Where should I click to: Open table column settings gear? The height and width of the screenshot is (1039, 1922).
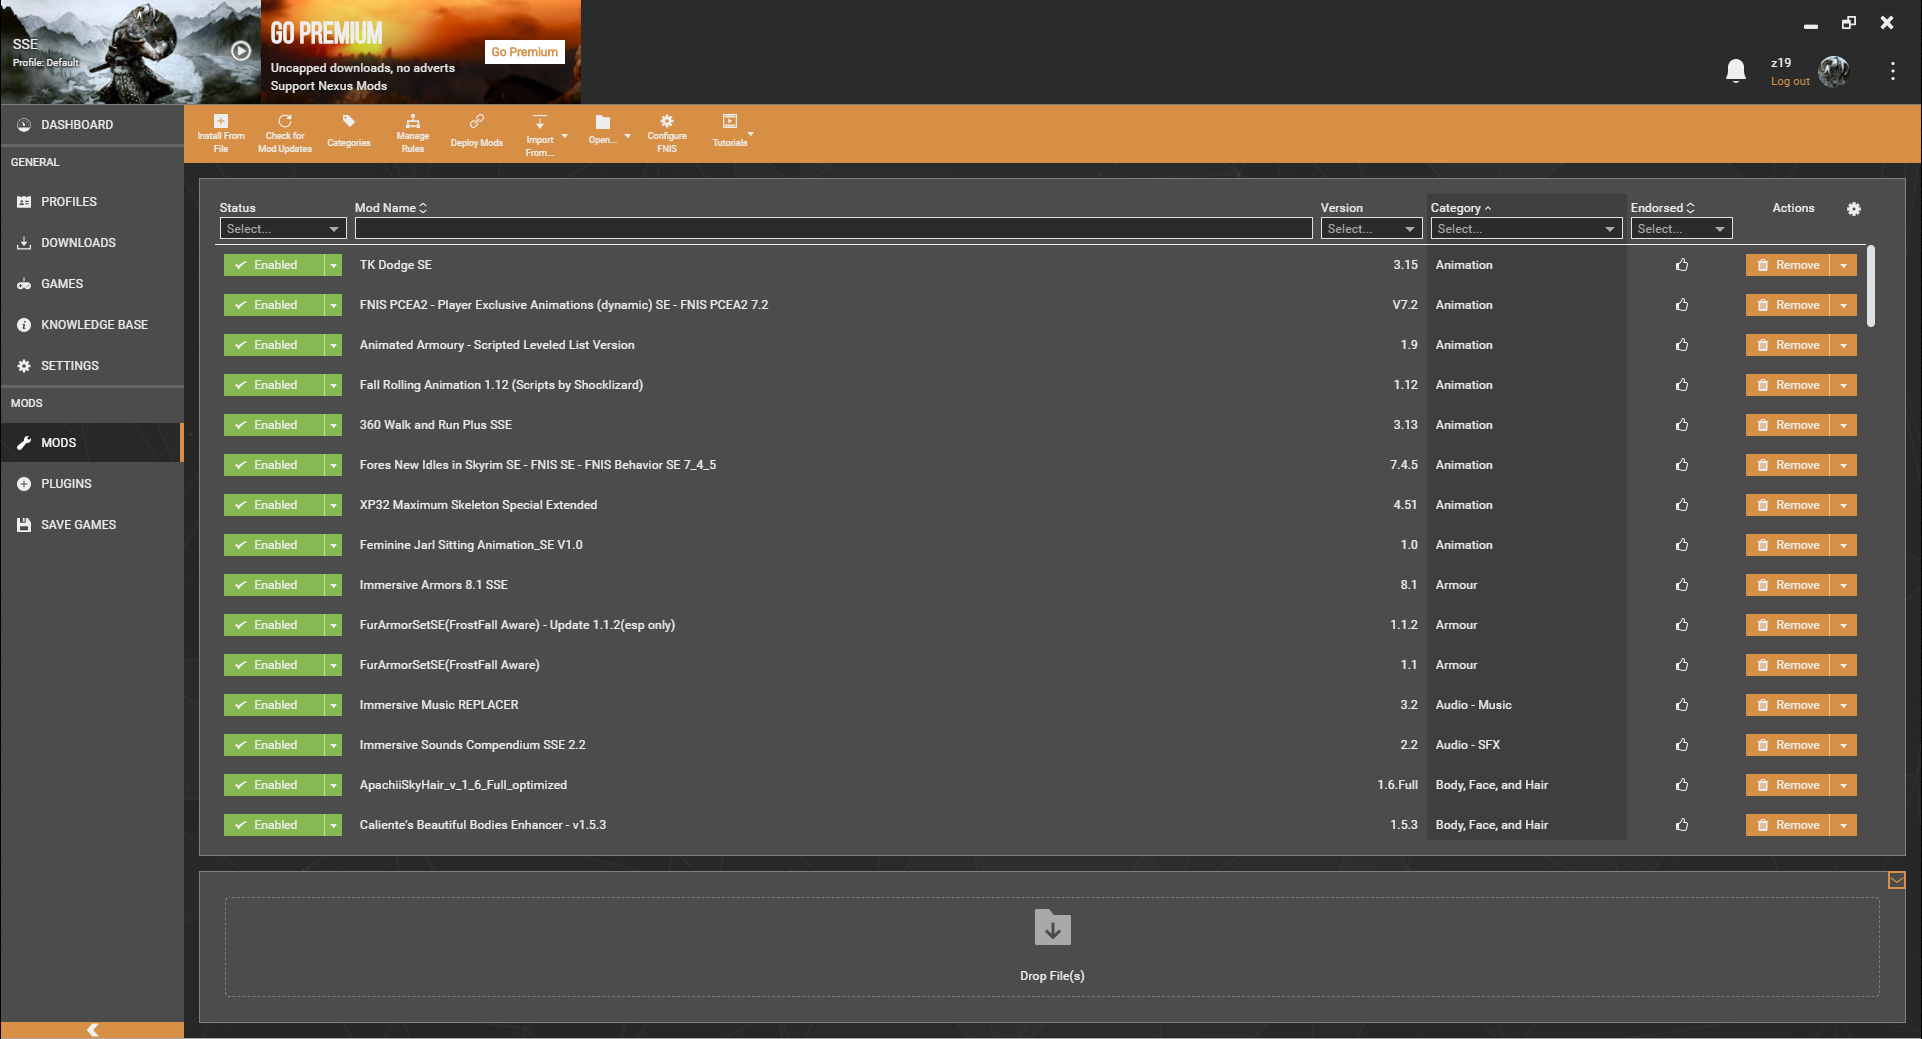(x=1854, y=209)
